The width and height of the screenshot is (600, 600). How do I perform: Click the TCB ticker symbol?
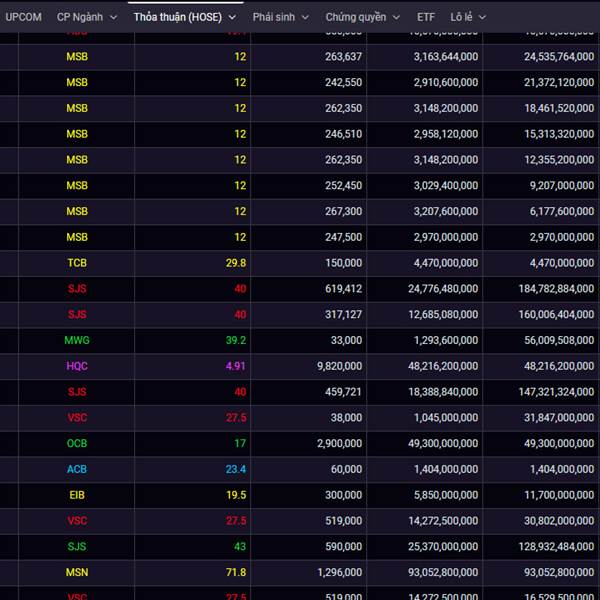77,263
